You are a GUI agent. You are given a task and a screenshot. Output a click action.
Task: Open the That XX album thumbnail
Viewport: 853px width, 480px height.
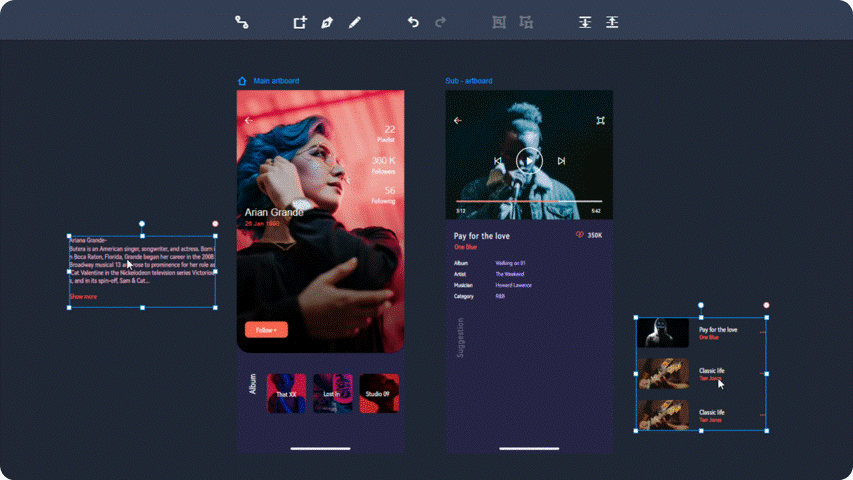click(x=286, y=393)
